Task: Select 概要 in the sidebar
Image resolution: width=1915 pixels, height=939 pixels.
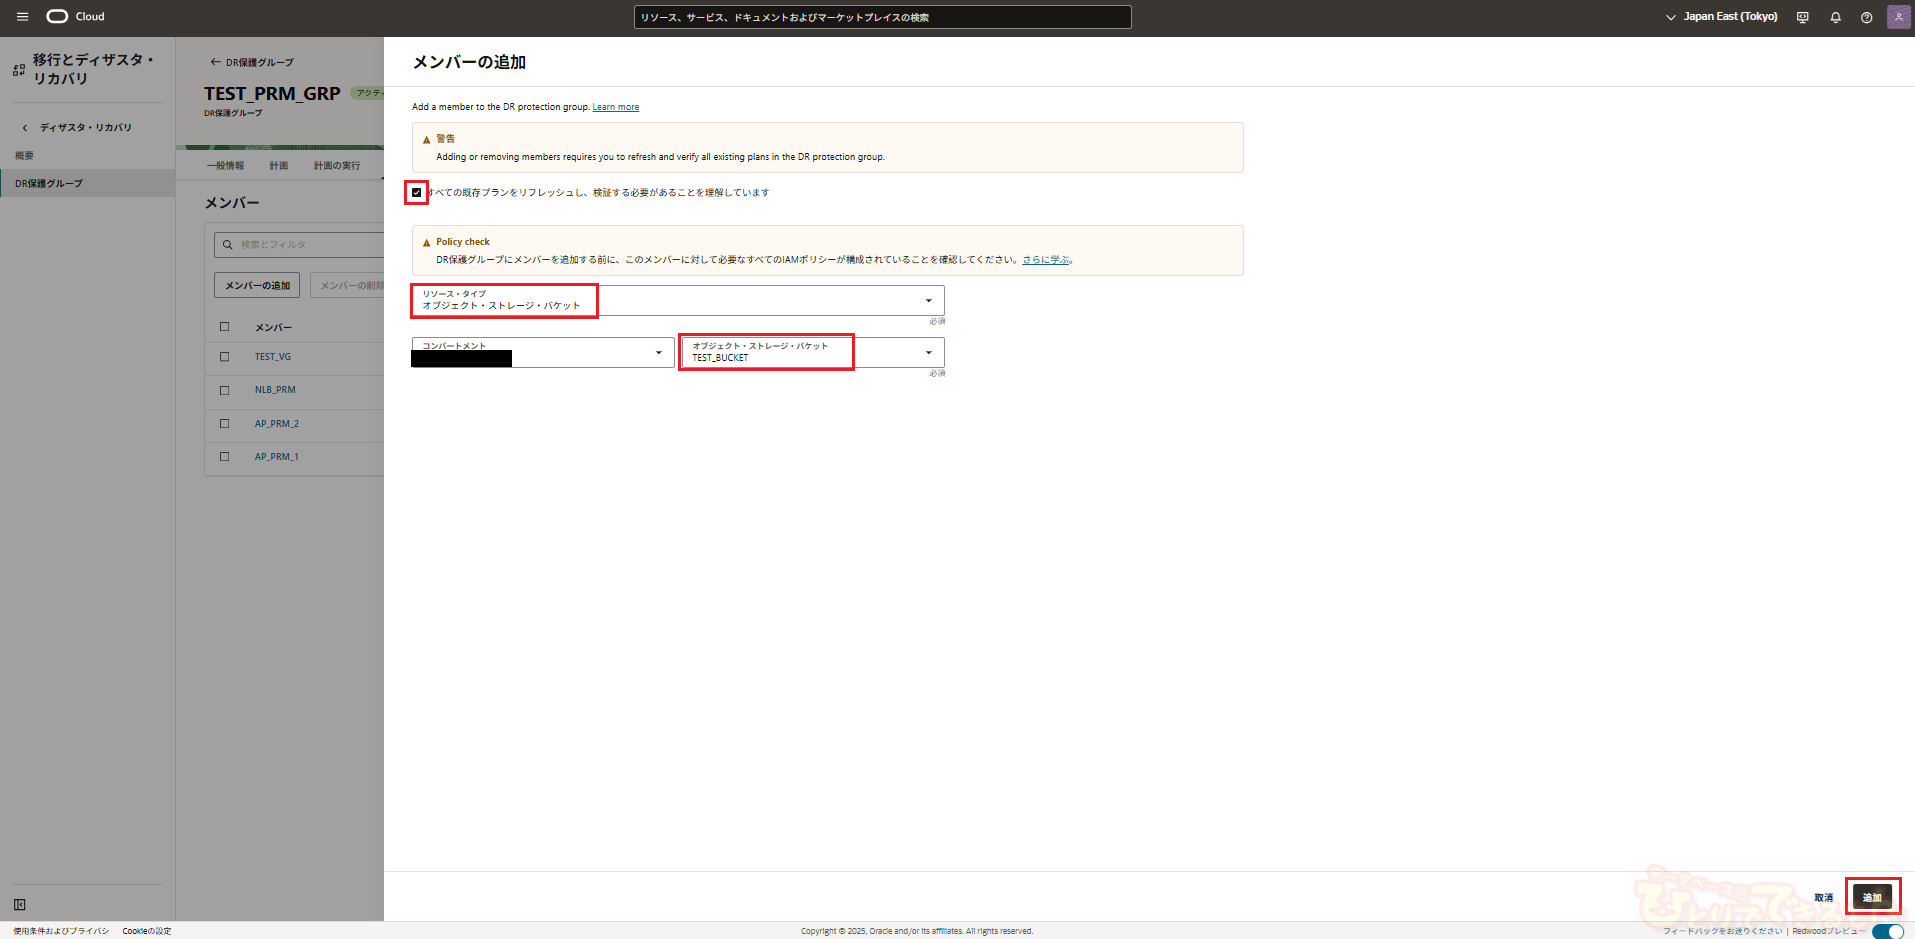Action: [x=25, y=156]
